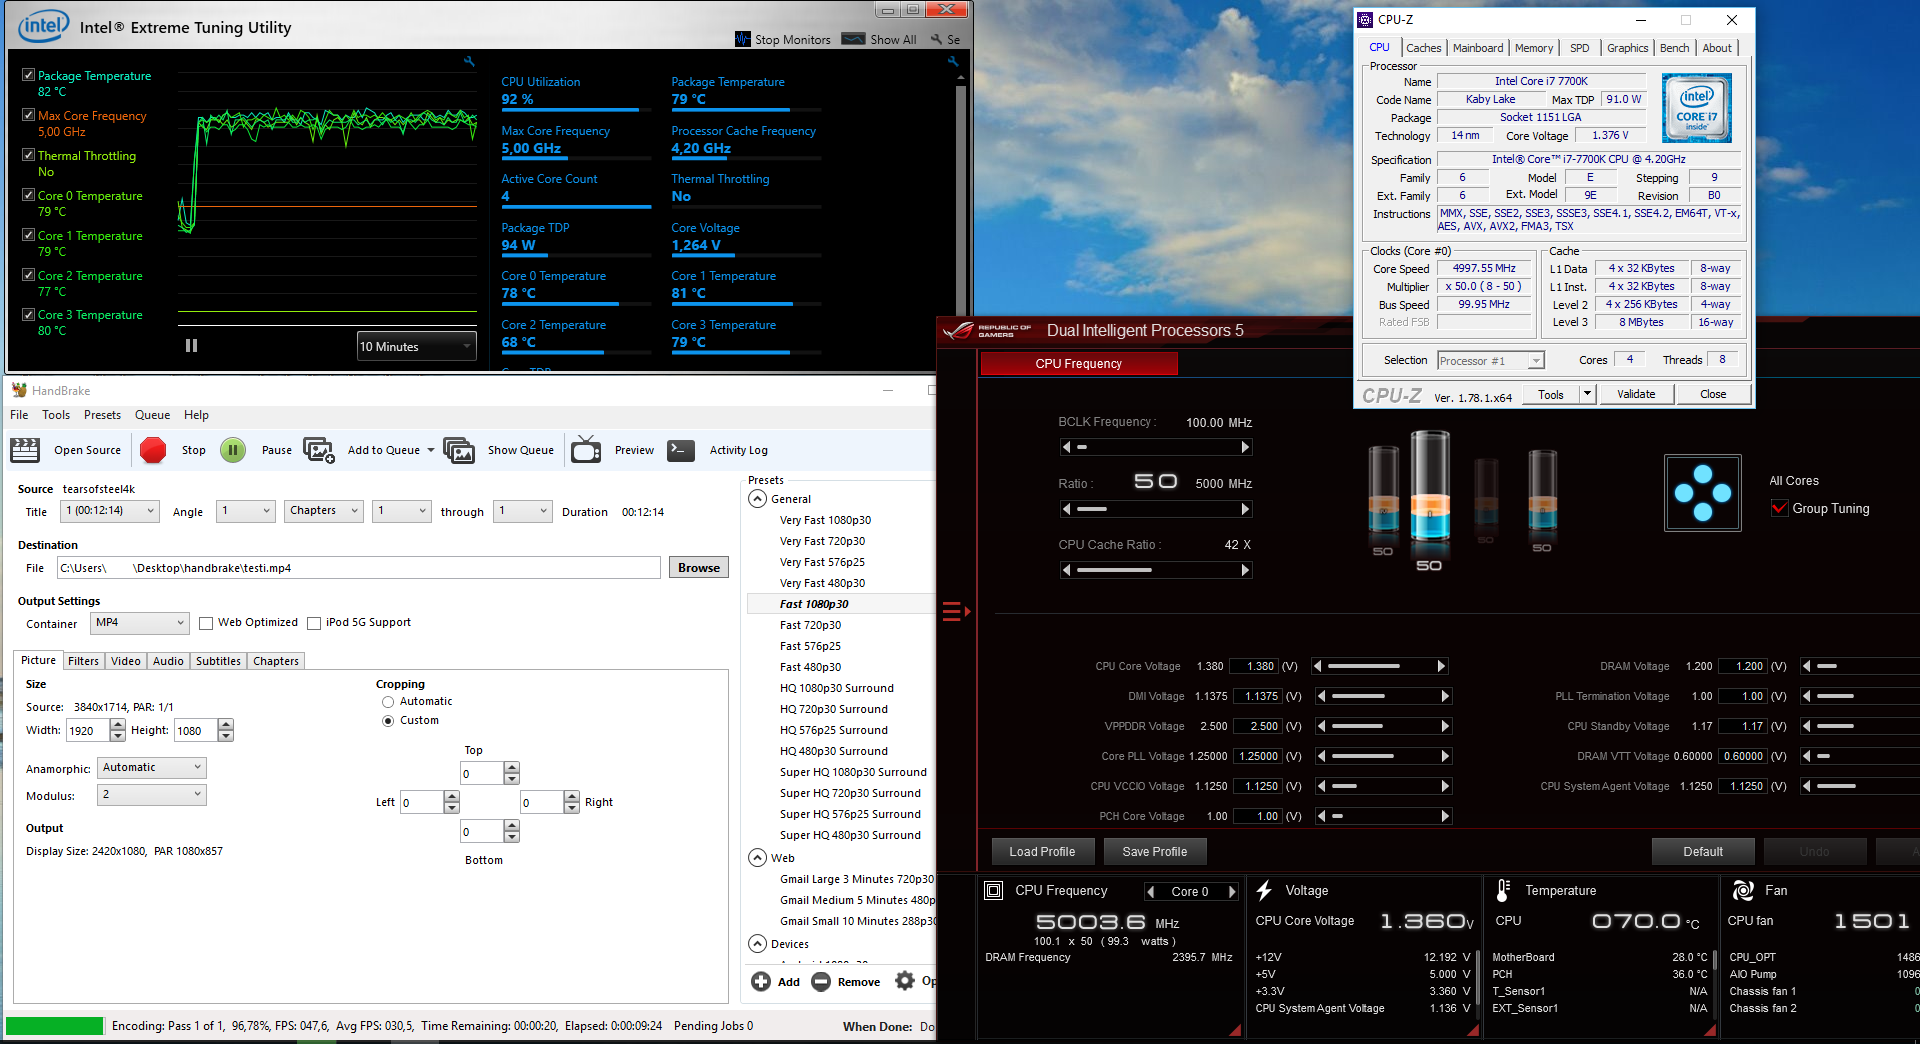Click the Default button in Dual Intelligent Processors
Image resolution: width=1920 pixels, height=1044 pixels.
(1703, 852)
